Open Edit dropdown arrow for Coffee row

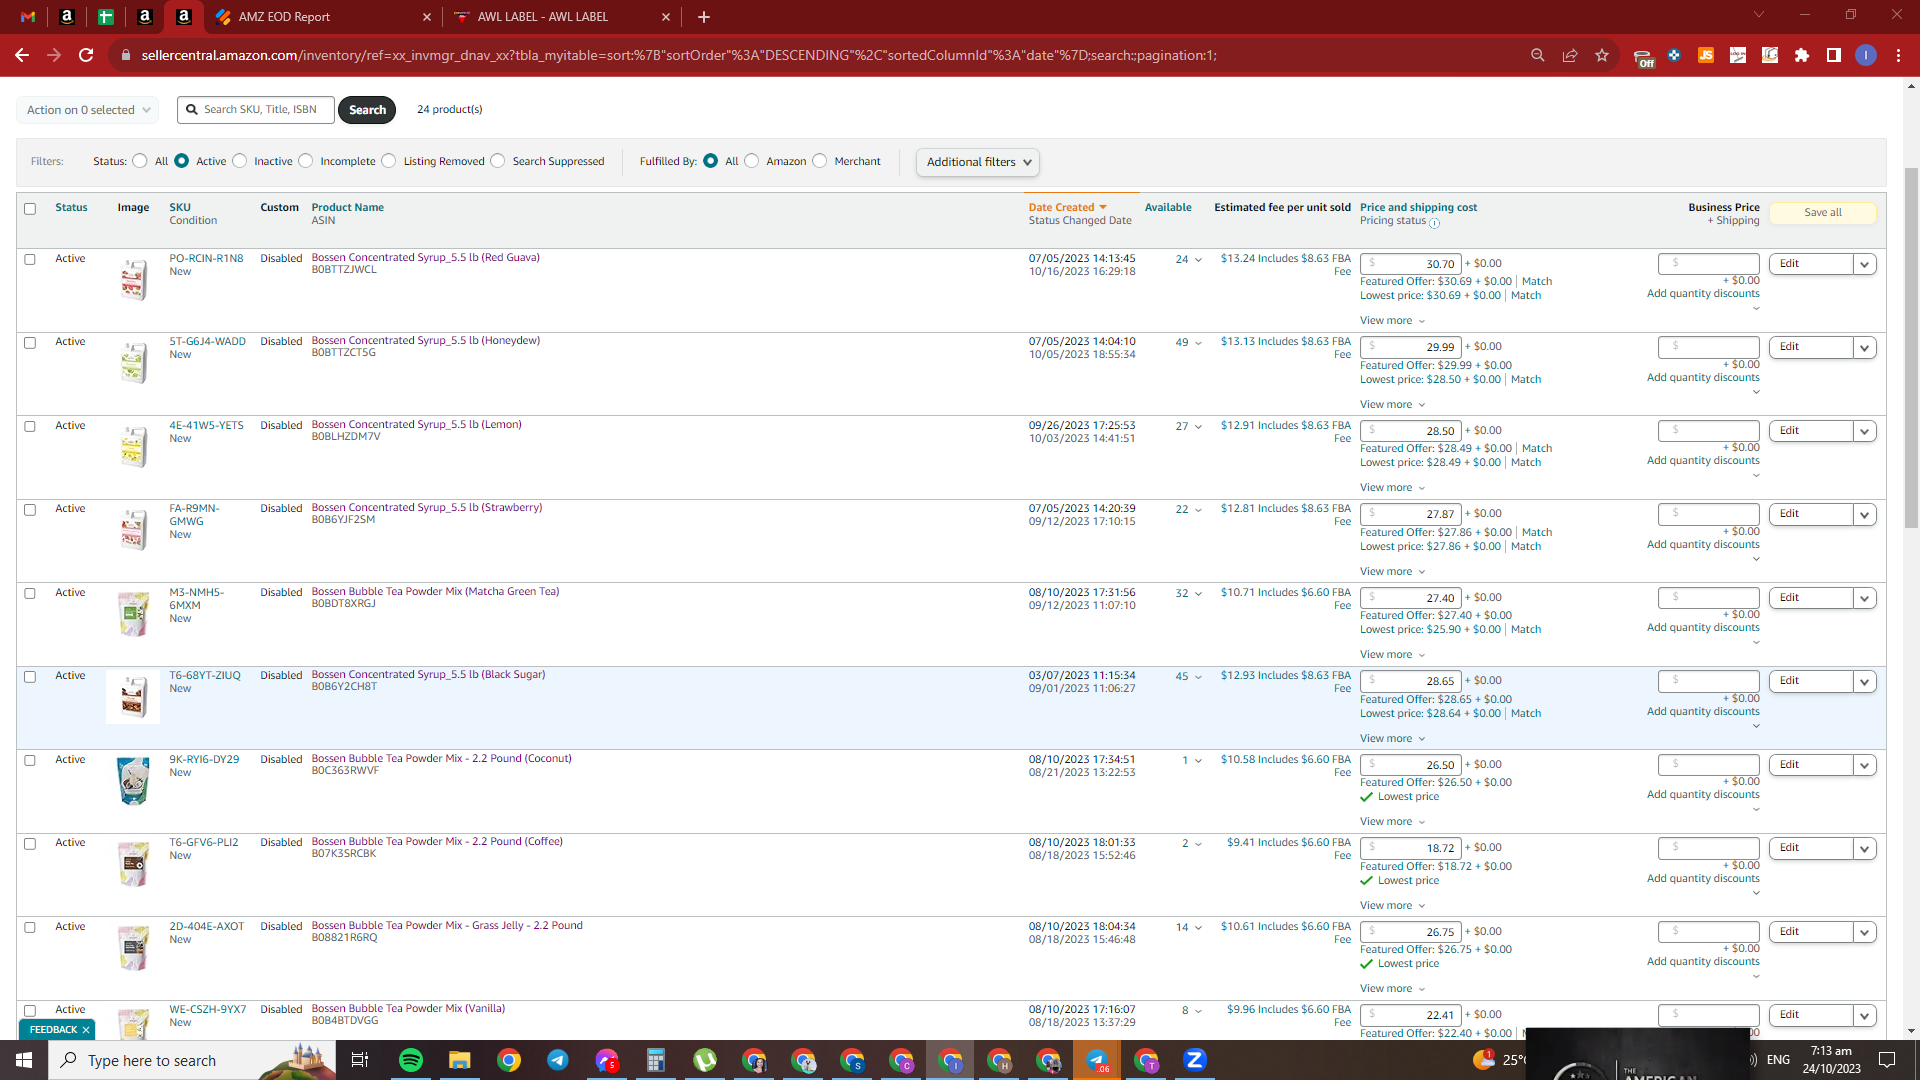(1865, 849)
